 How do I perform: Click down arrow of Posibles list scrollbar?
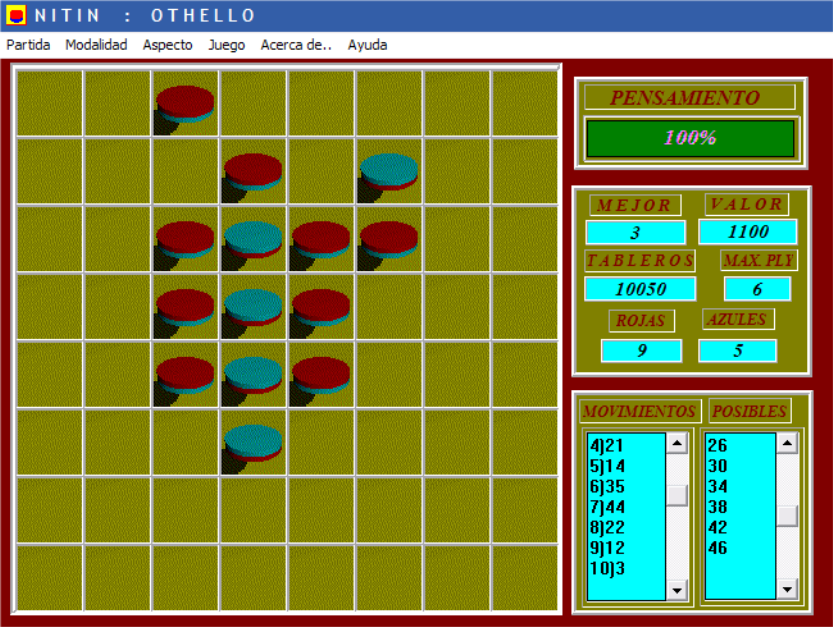pos(788,590)
